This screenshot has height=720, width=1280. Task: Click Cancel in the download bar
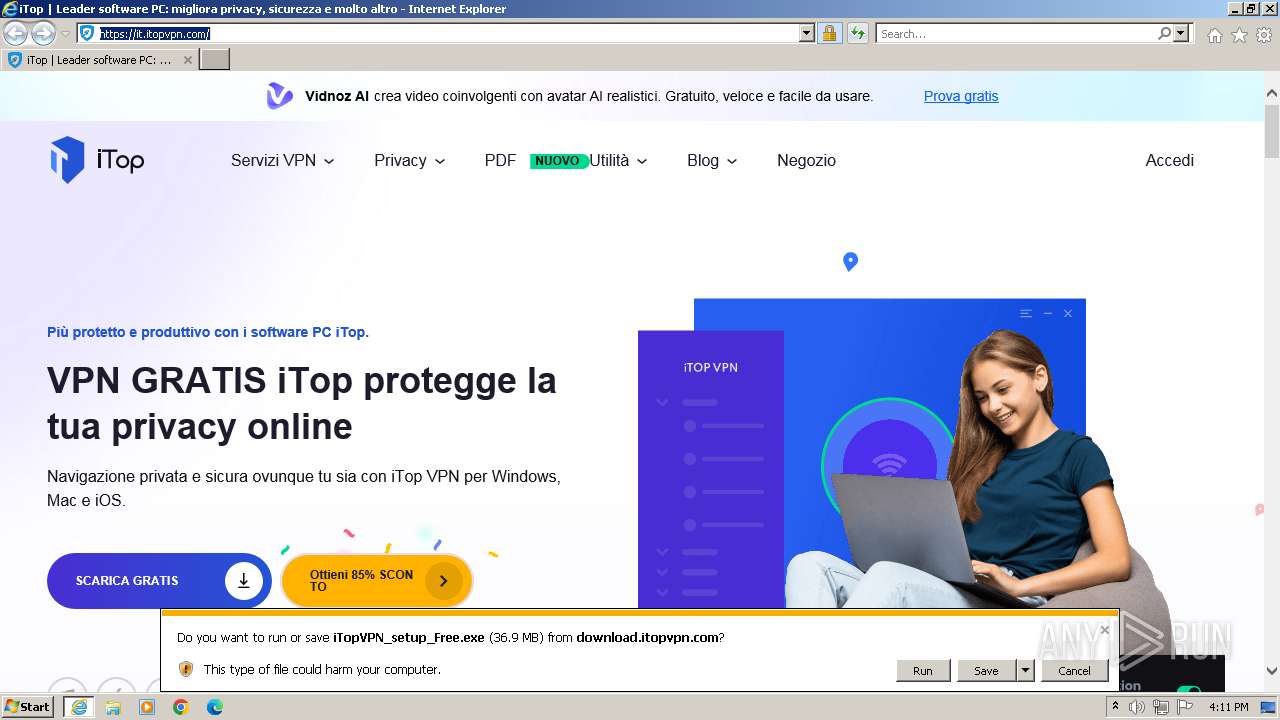coord(1074,670)
